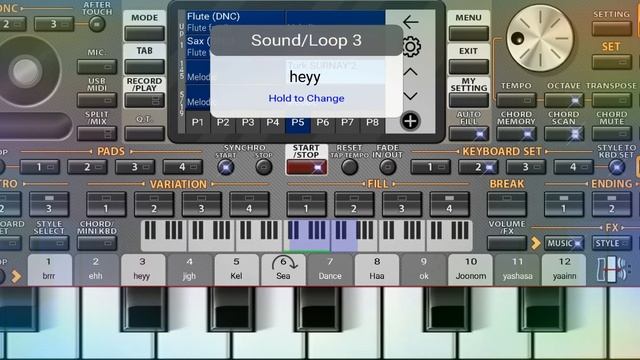Expand the orange arrow next to Volume/FX
This screenshot has height=360, width=640.
pos(536,243)
